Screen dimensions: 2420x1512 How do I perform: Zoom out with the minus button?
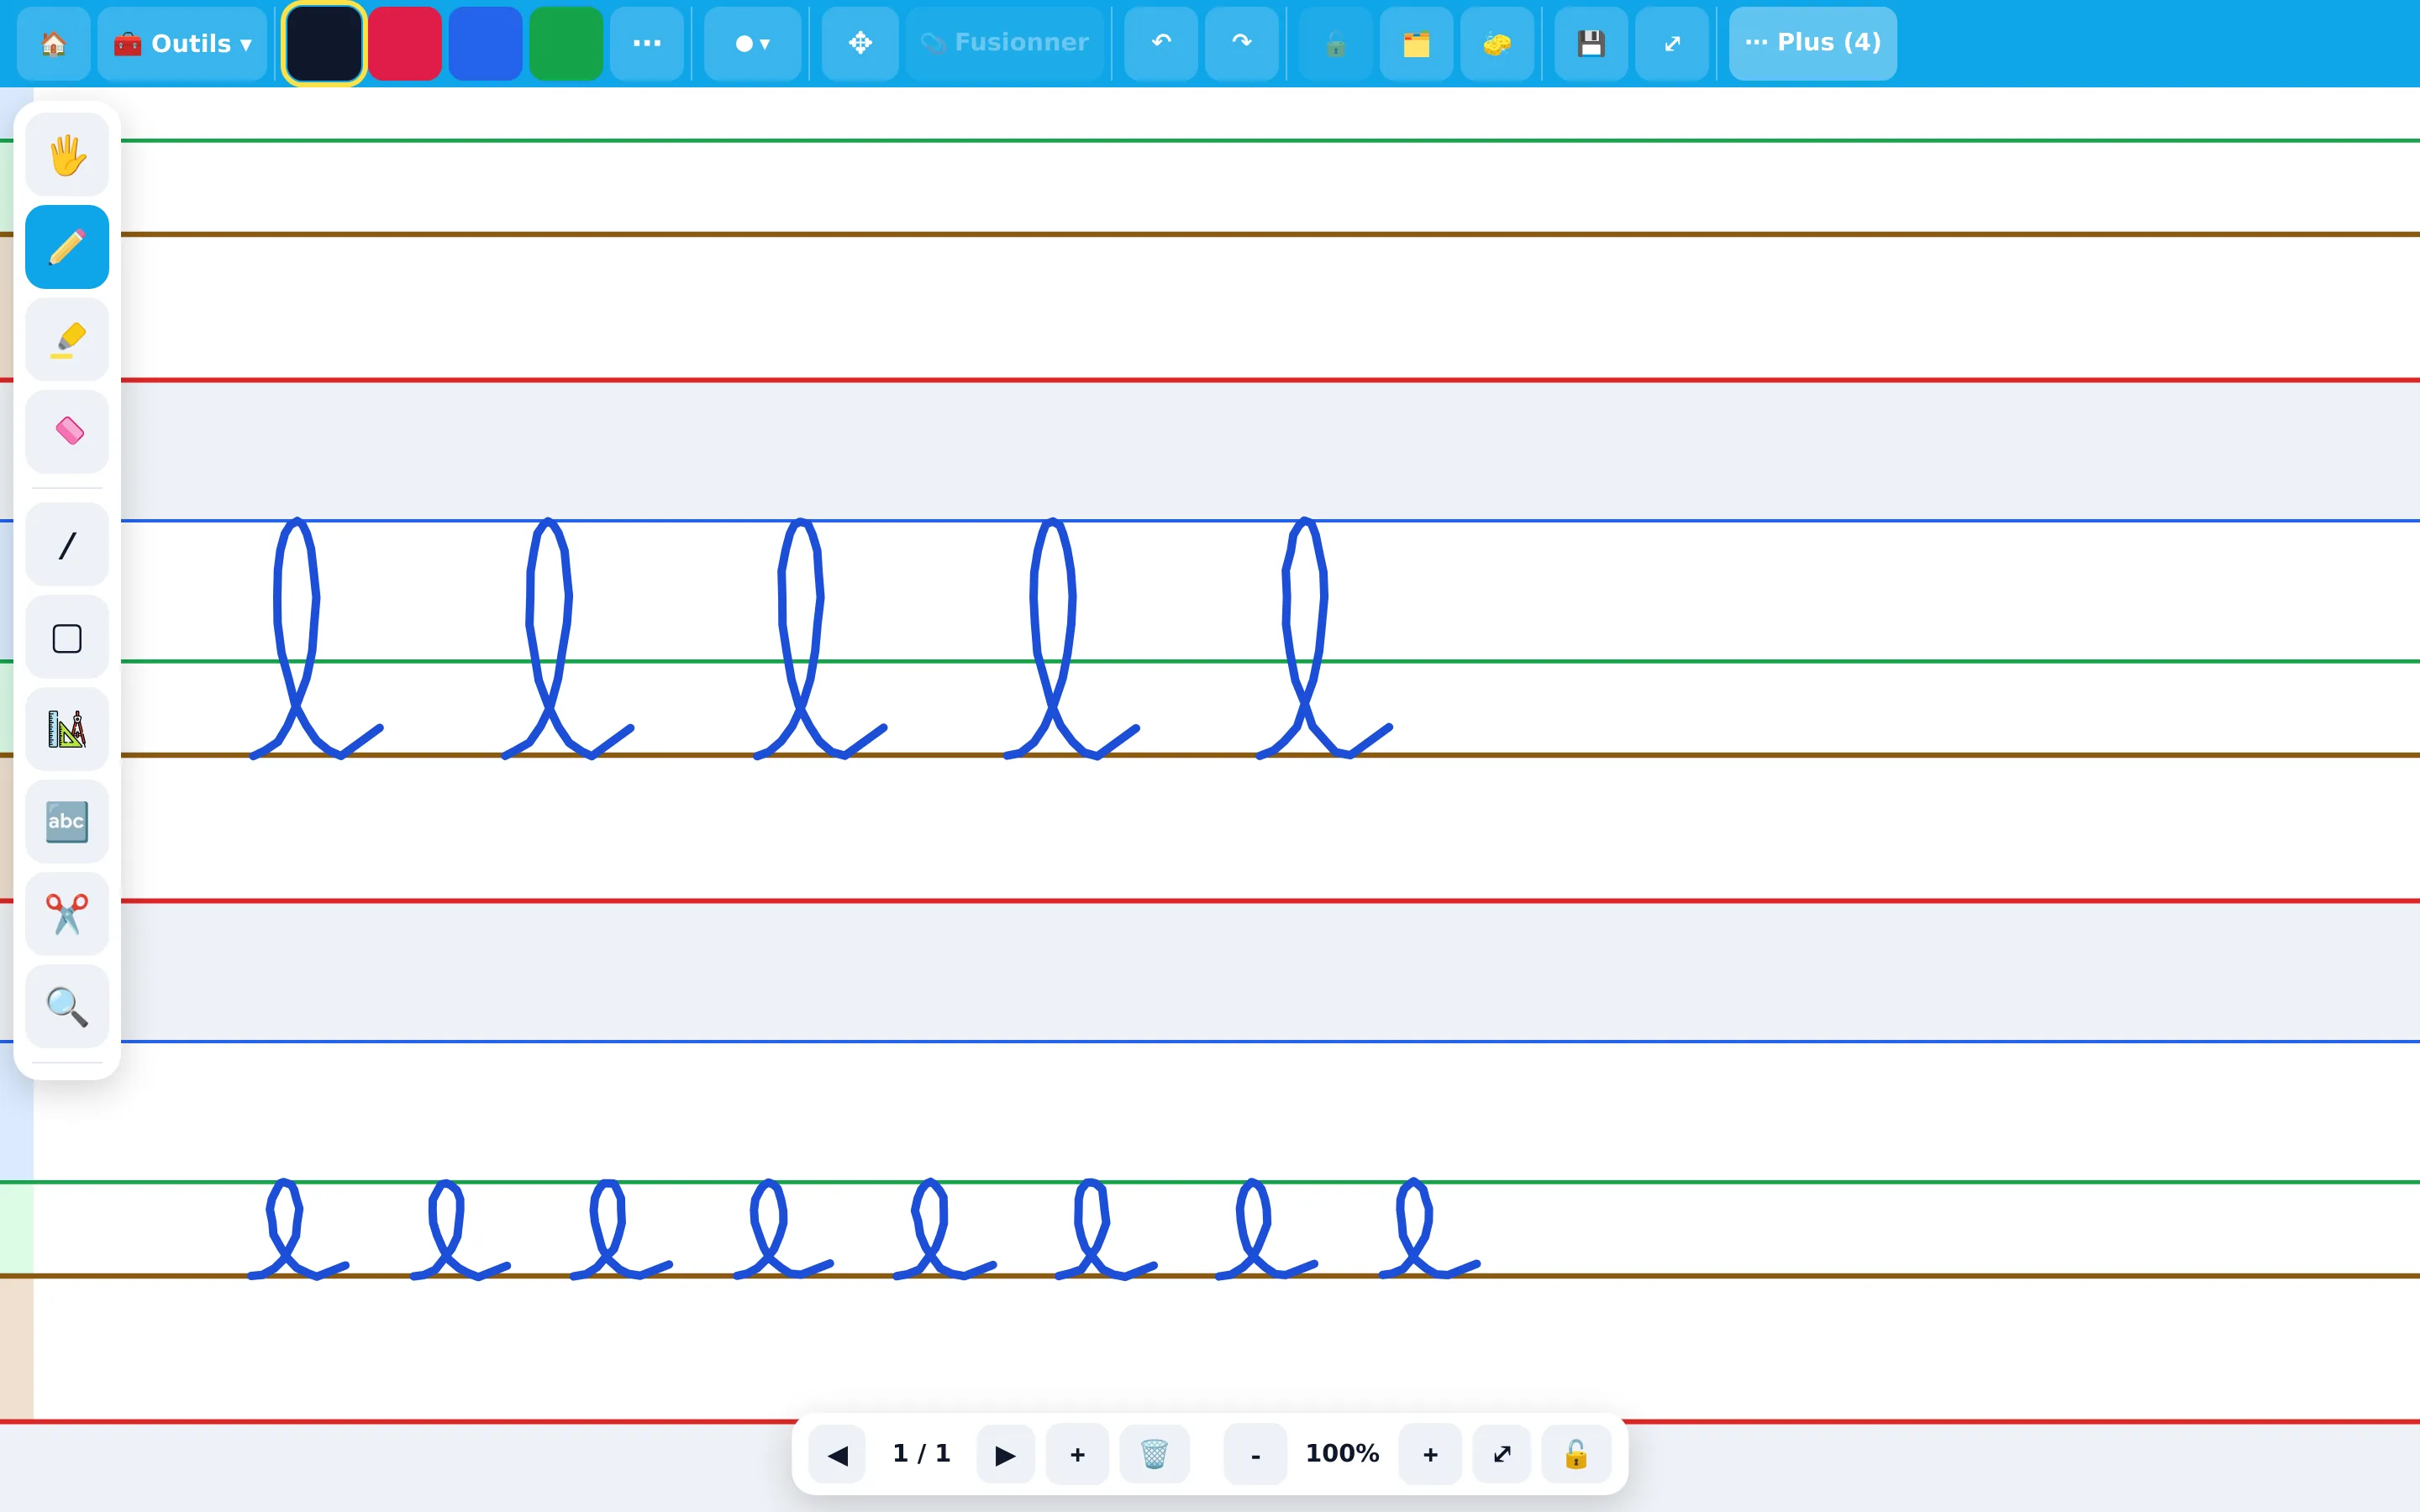1255,1454
